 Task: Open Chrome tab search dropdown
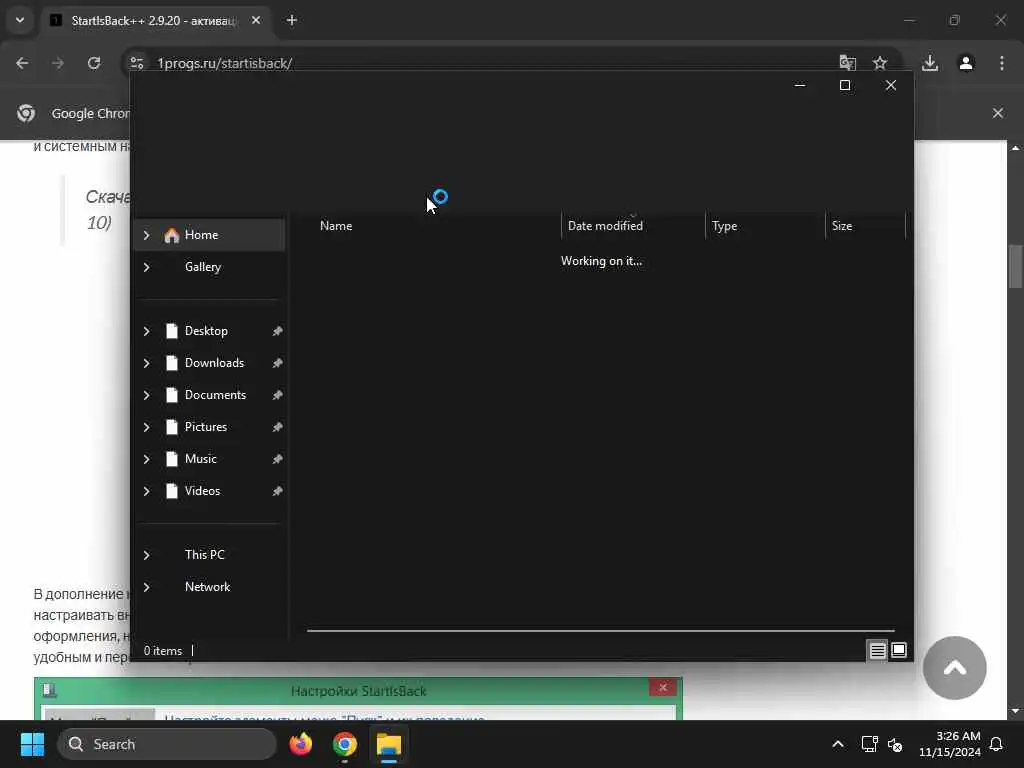click(x=20, y=20)
